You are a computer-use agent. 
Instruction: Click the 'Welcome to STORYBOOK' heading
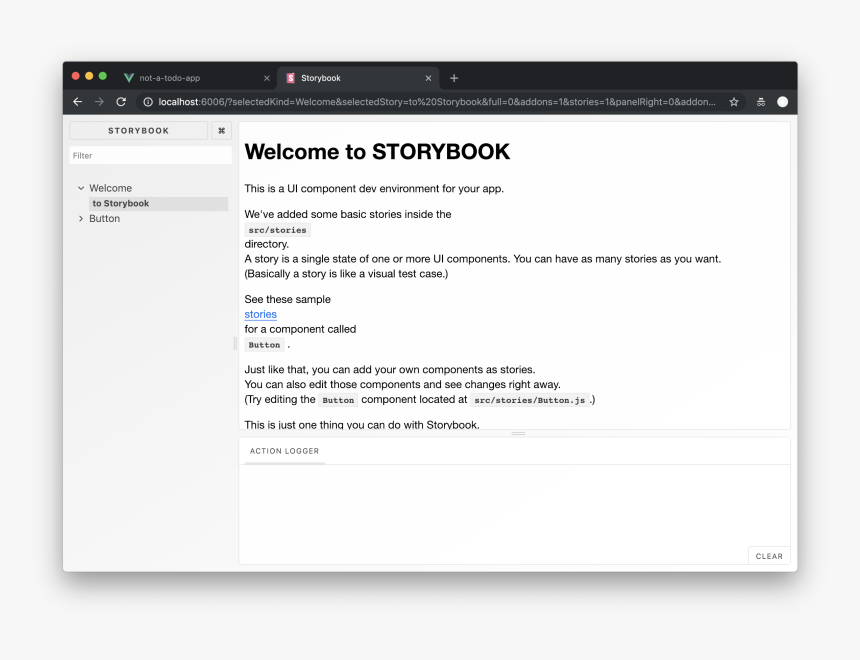[377, 151]
